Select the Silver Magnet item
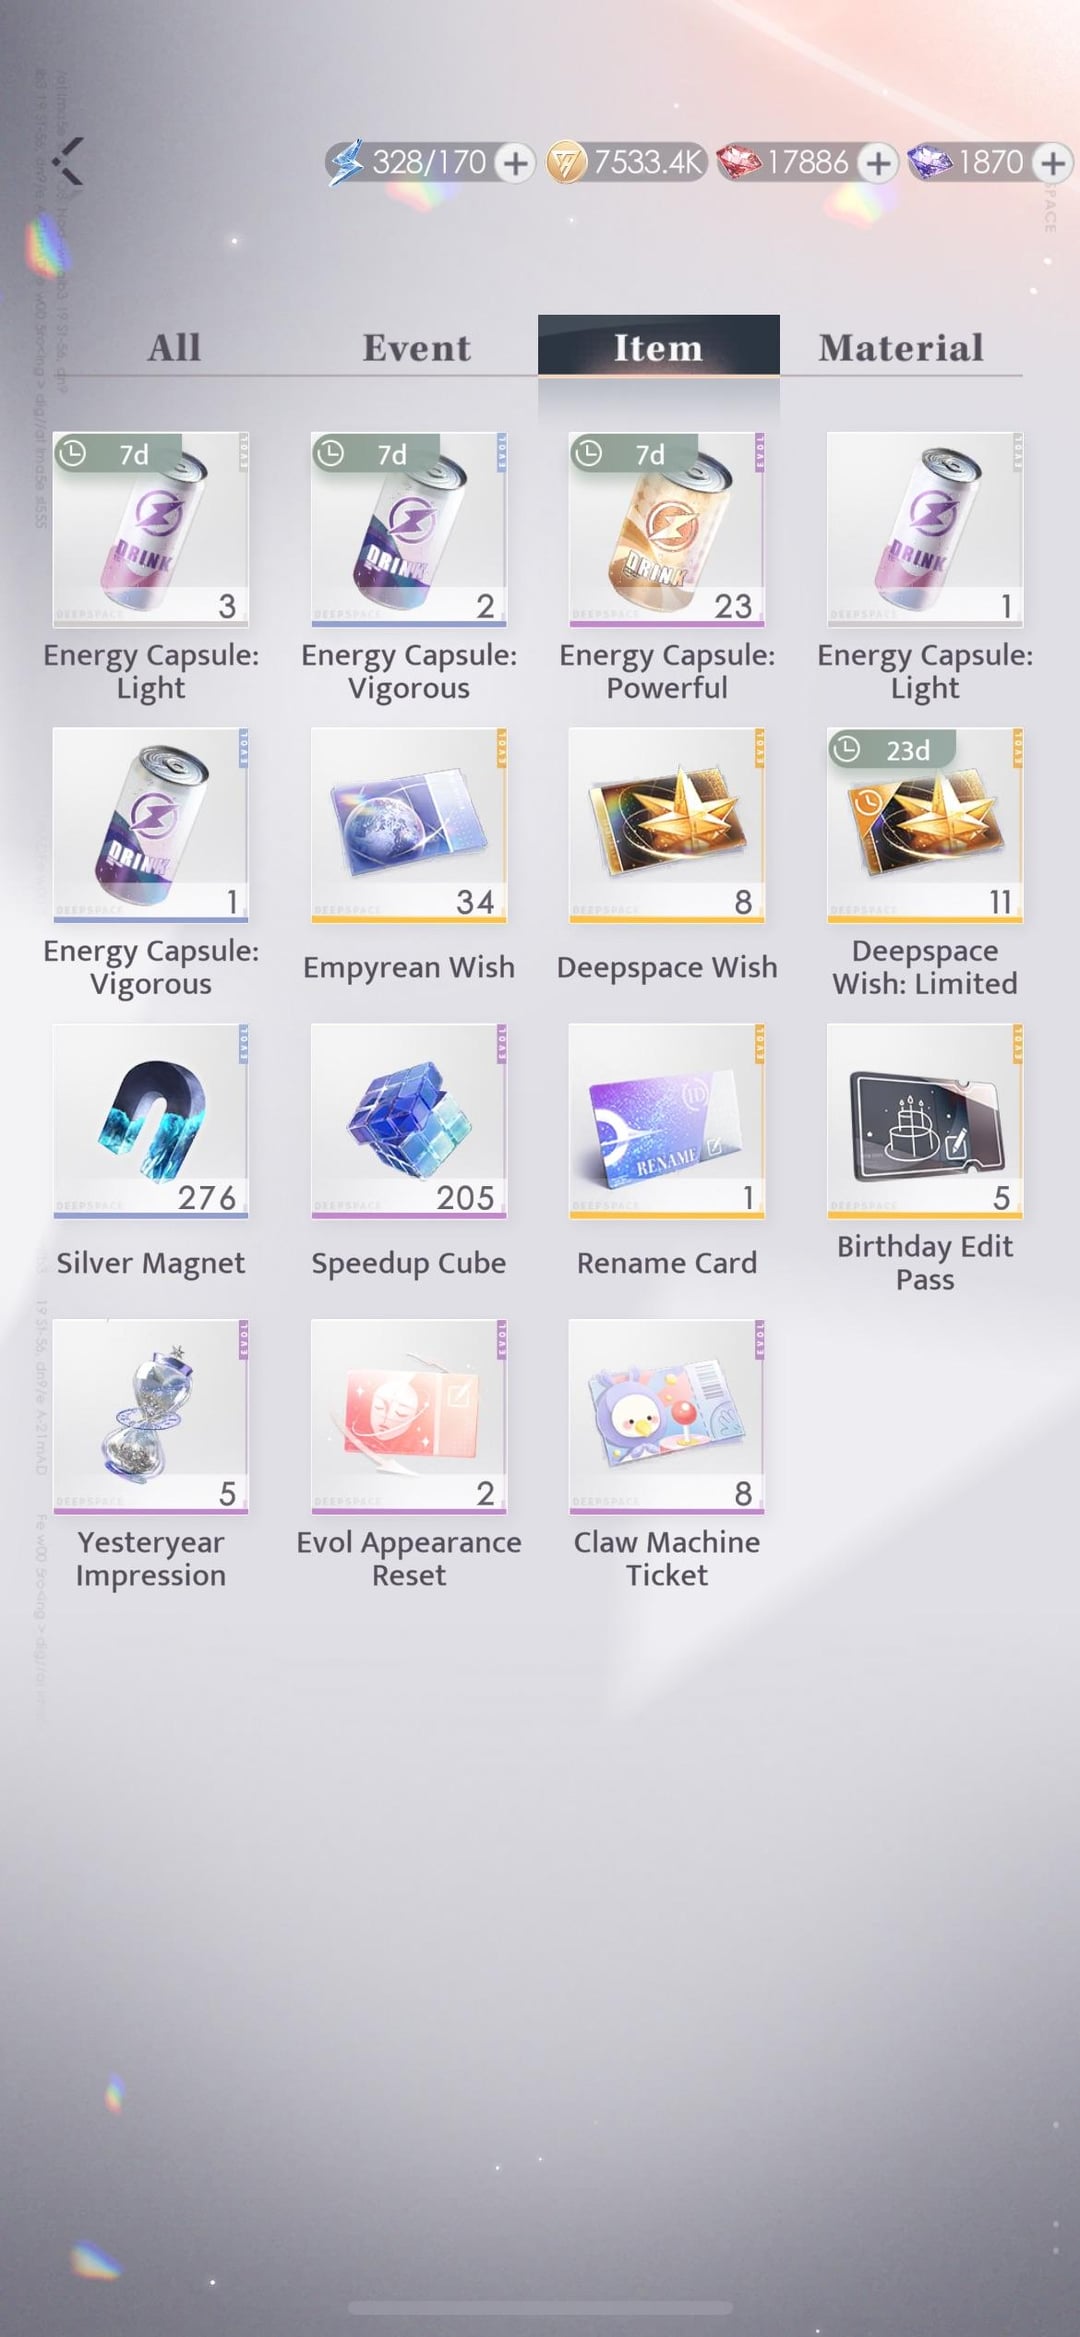This screenshot has width=1080, height=2337. tap(151, 1121)
